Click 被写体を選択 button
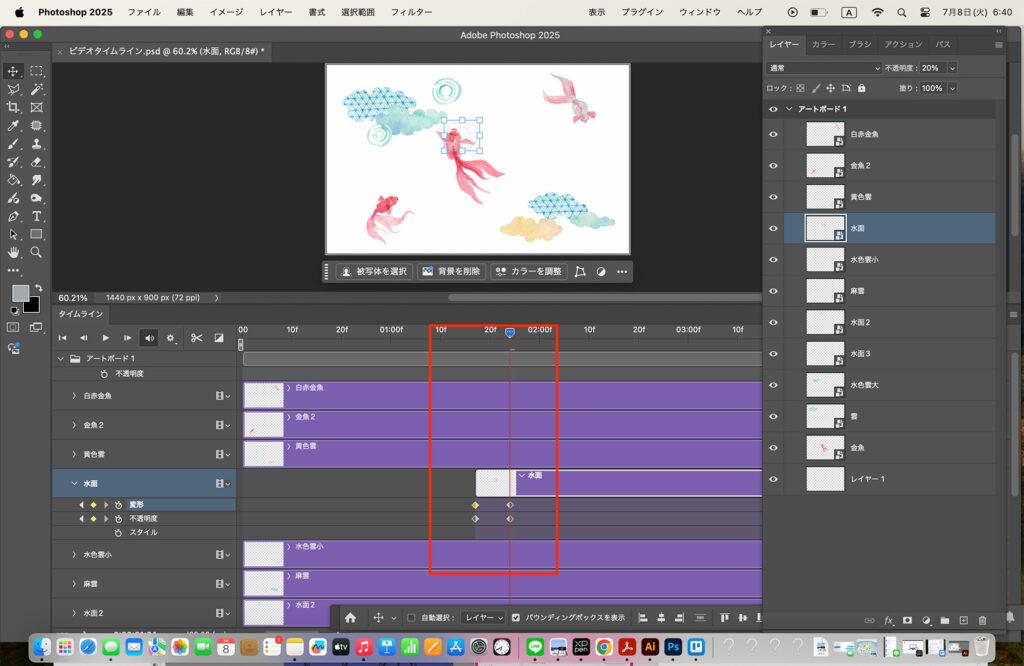This screenshot has width=1024, height=666. (374, 272)
